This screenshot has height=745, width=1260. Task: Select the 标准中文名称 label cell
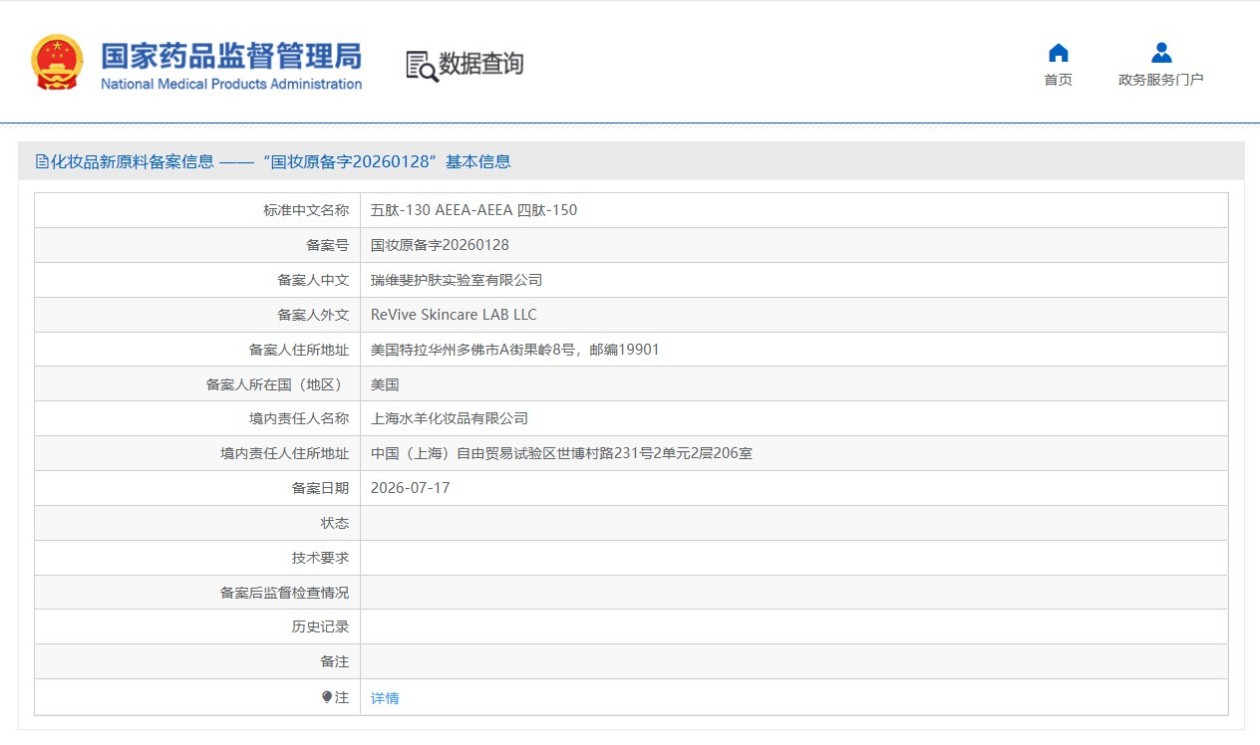[x=198, y=210]
